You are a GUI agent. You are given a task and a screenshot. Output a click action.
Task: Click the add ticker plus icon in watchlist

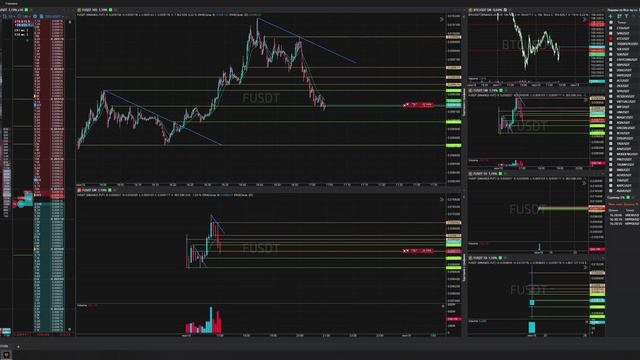click(611, 16)
